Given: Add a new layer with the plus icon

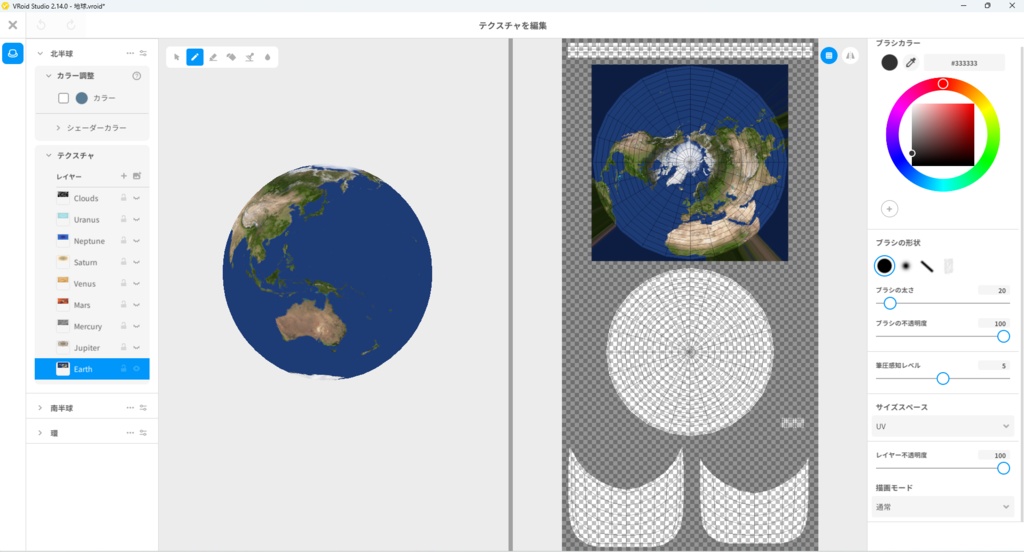Looking at the screenshot, I should coord(123,176).
